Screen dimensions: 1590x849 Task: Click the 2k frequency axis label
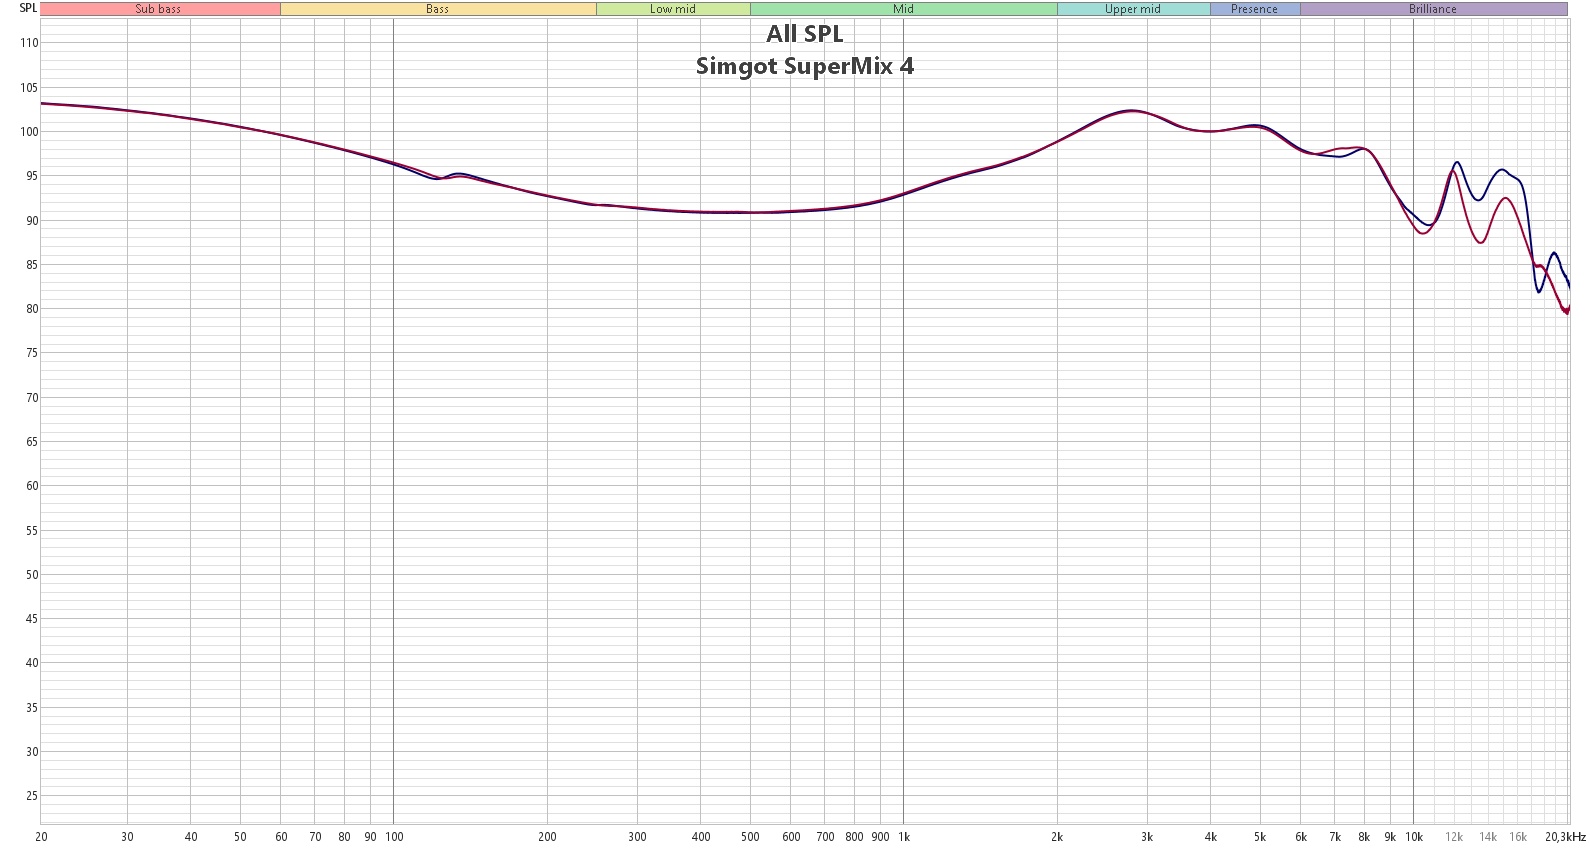tap(1057, 837)
